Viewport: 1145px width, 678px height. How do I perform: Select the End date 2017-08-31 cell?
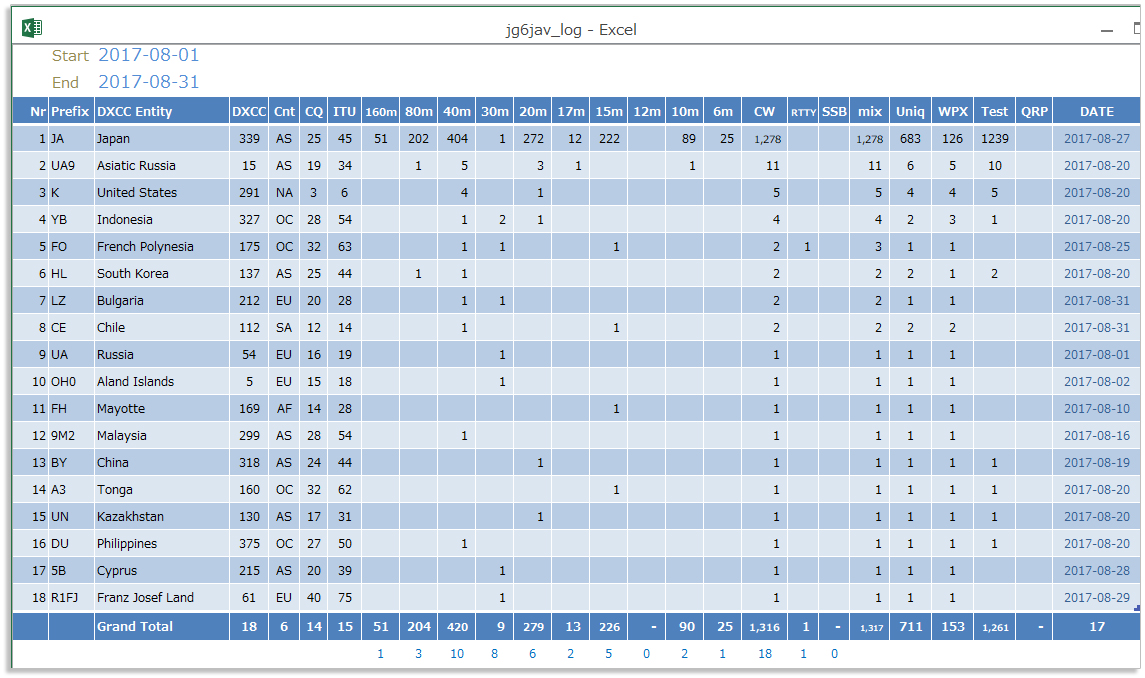148,82
